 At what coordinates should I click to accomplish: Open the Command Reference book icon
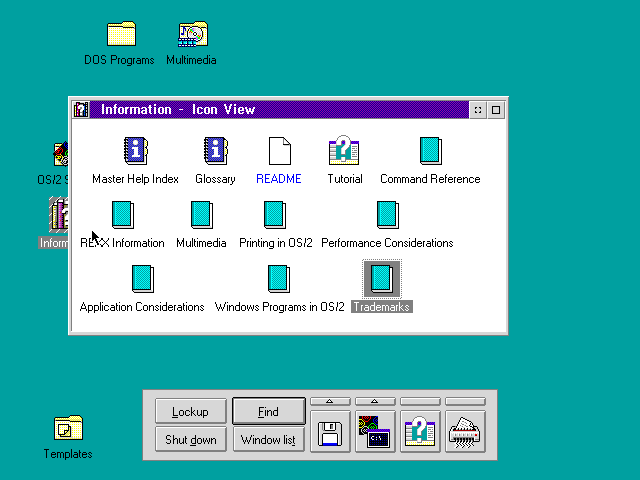(431, 151)
